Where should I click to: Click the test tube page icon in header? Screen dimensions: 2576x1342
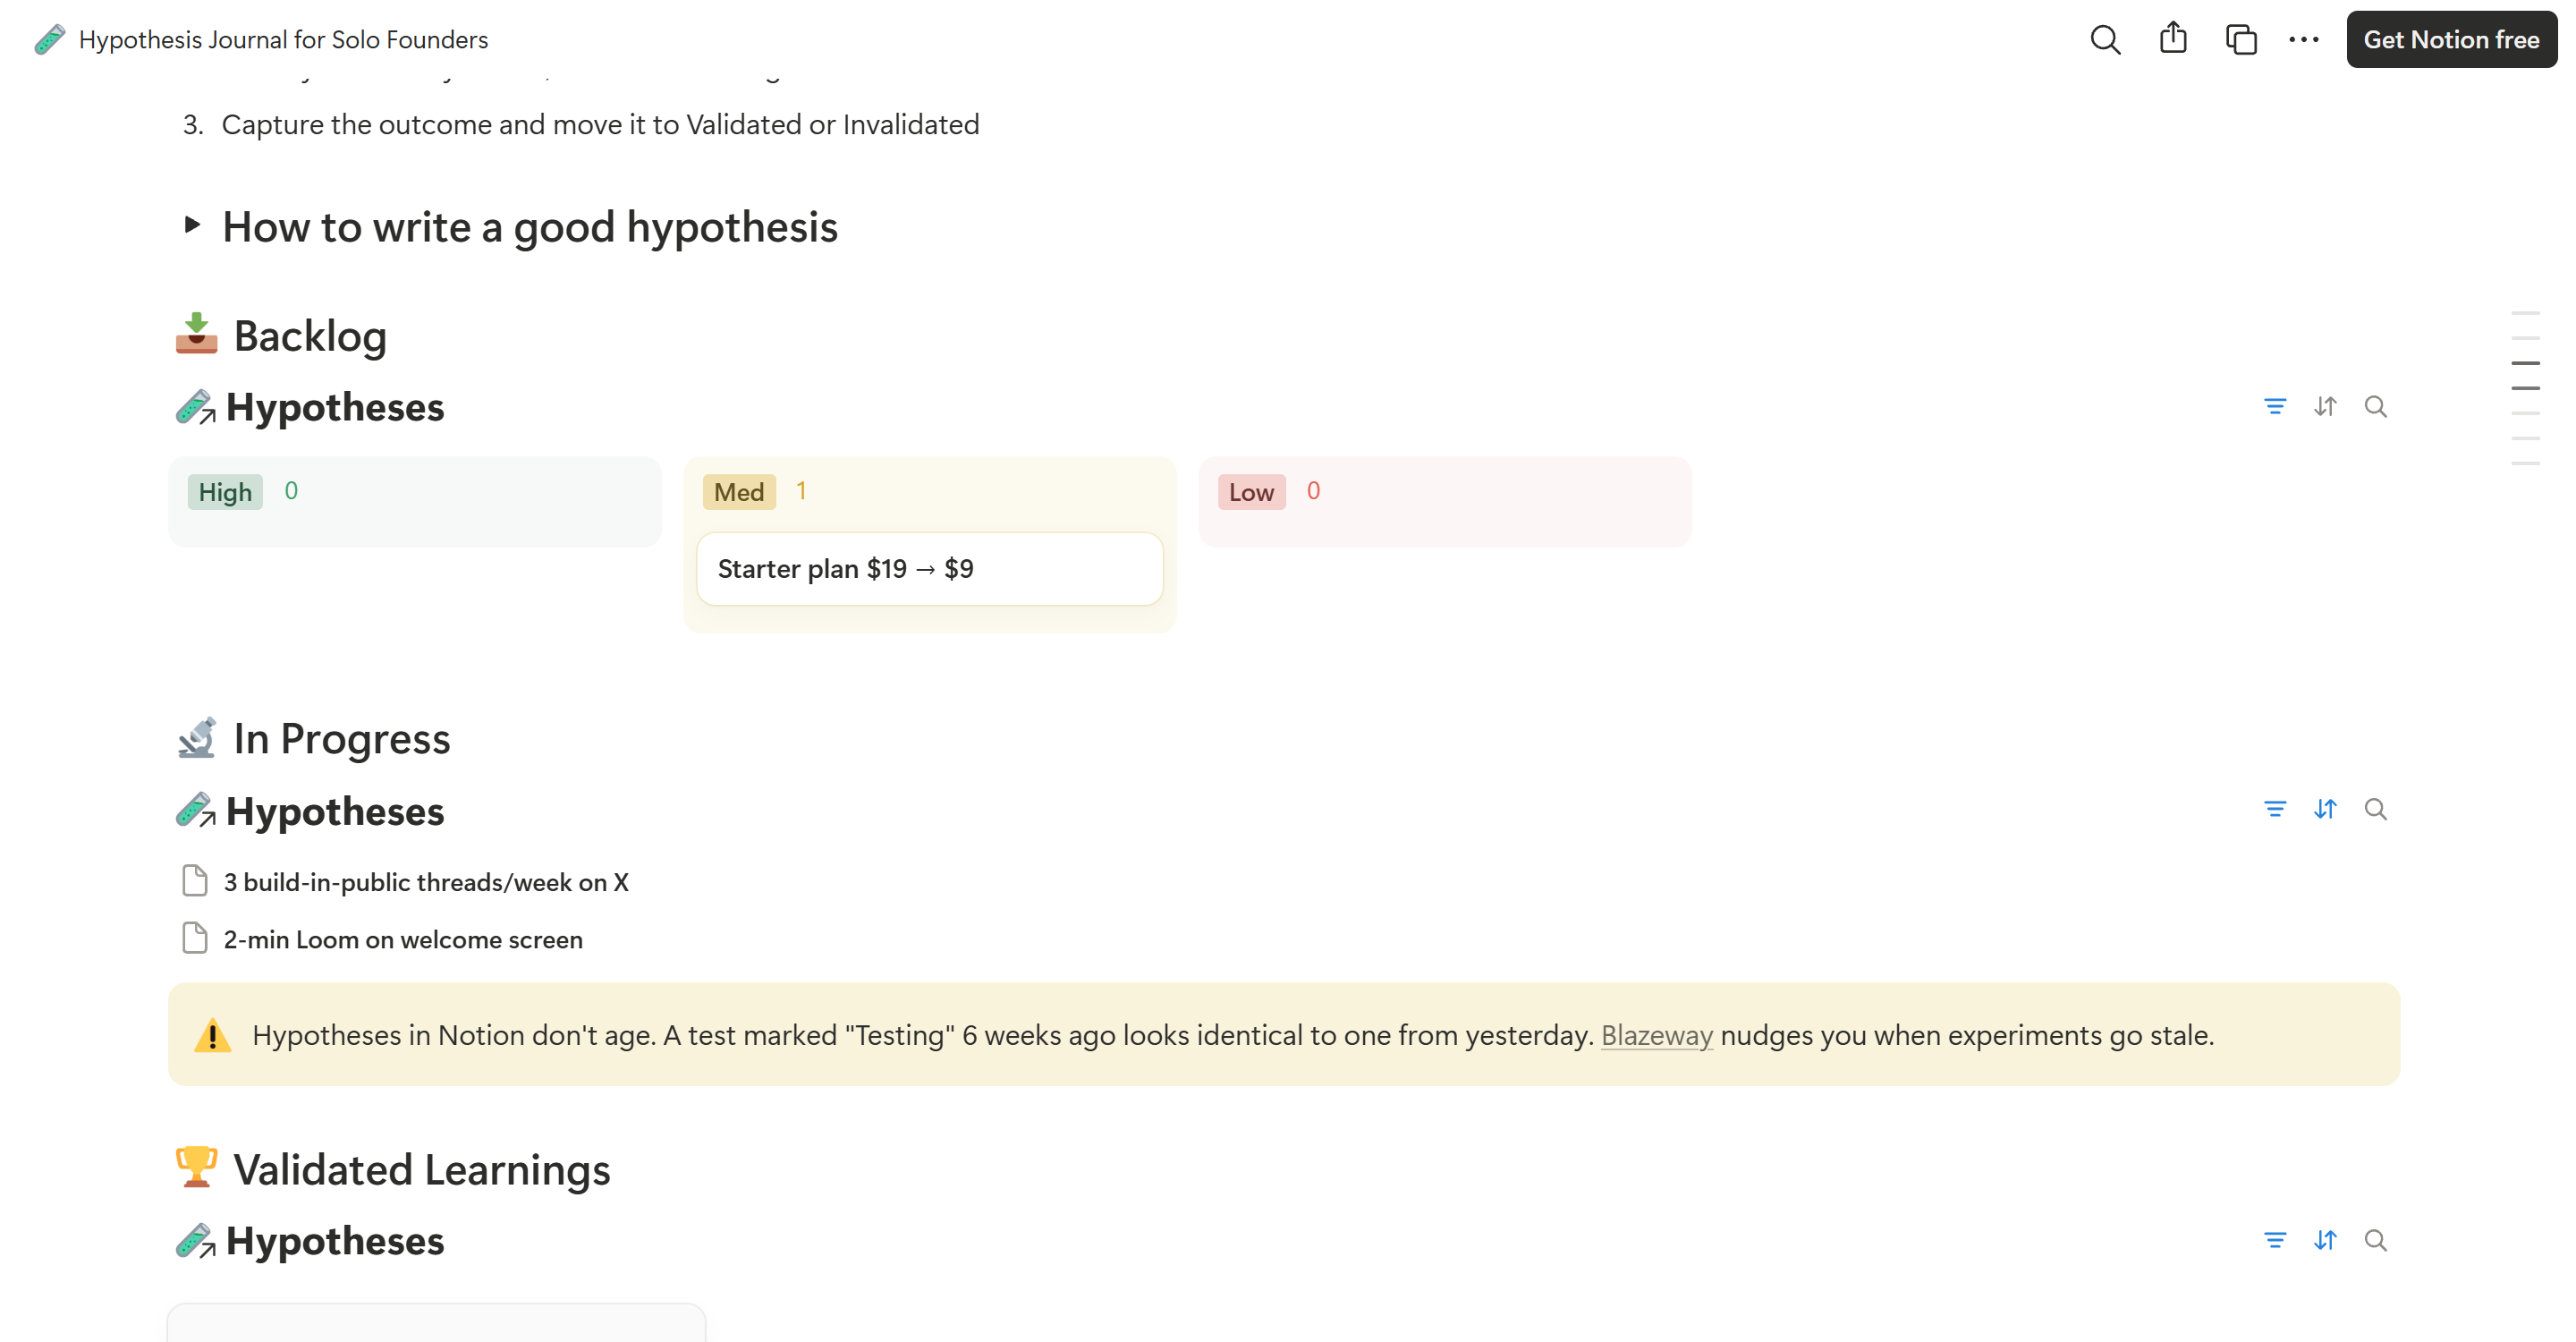49,40
